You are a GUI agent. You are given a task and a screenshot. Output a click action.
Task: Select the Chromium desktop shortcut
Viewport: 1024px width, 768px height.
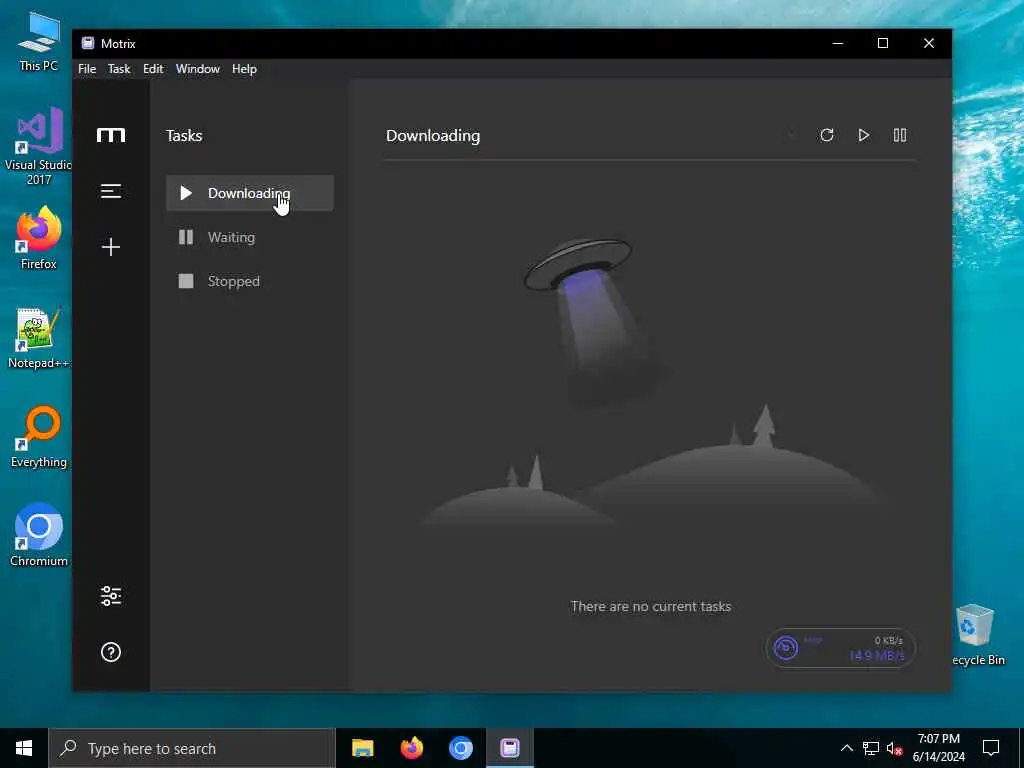pos(39,535)
